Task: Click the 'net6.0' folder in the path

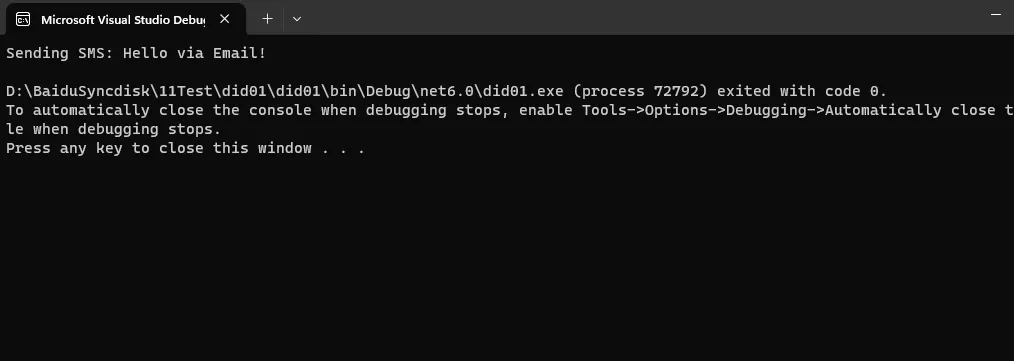Action: point(447,91)
